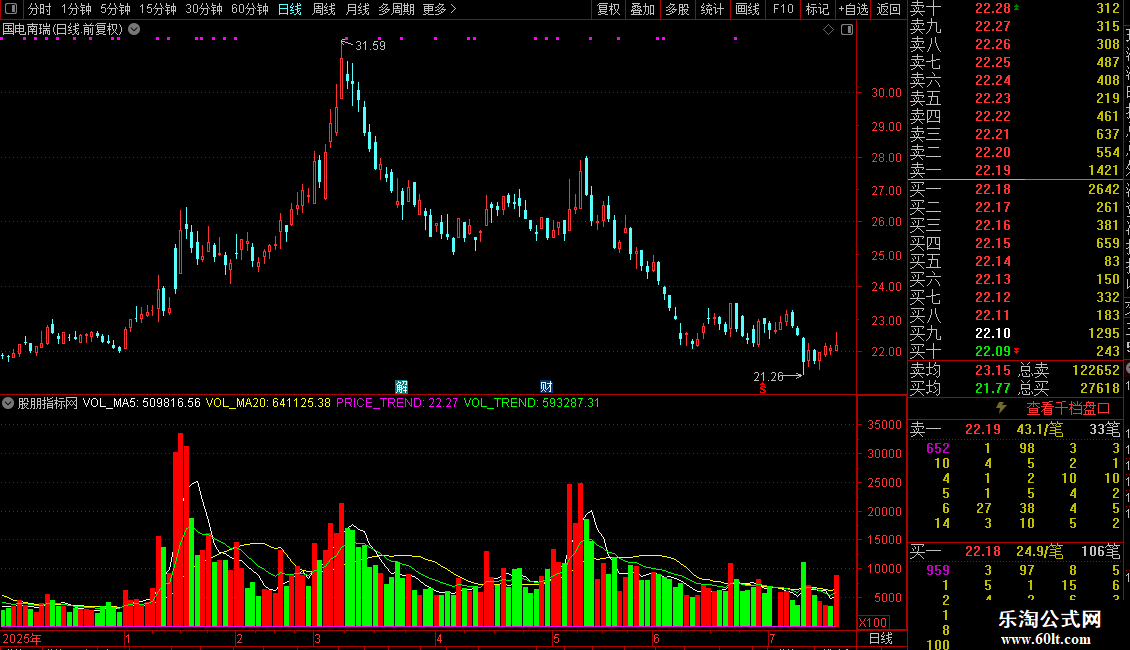Click the 21.26 low price label
This screenshot has height=650, width=1130.
point(768,376)
